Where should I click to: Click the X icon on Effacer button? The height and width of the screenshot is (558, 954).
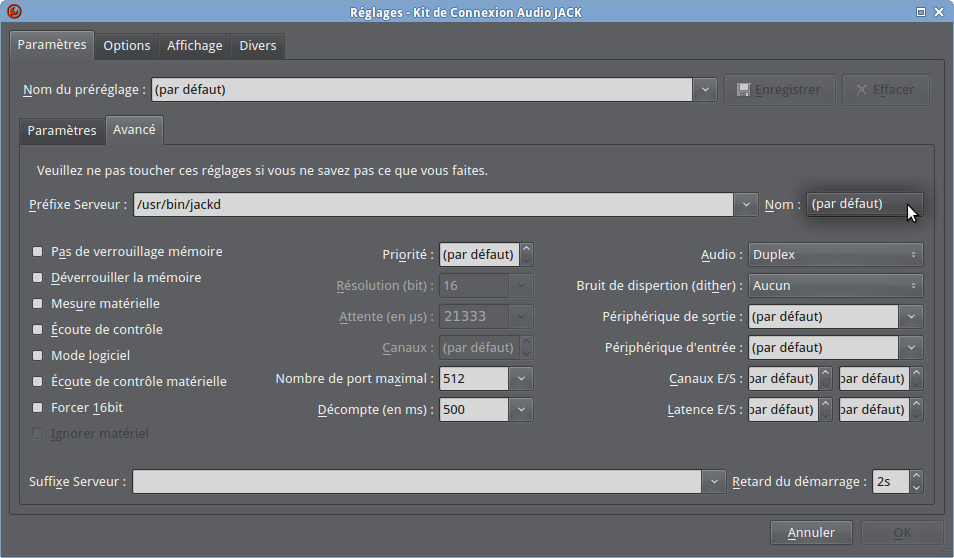pos(862,90)
